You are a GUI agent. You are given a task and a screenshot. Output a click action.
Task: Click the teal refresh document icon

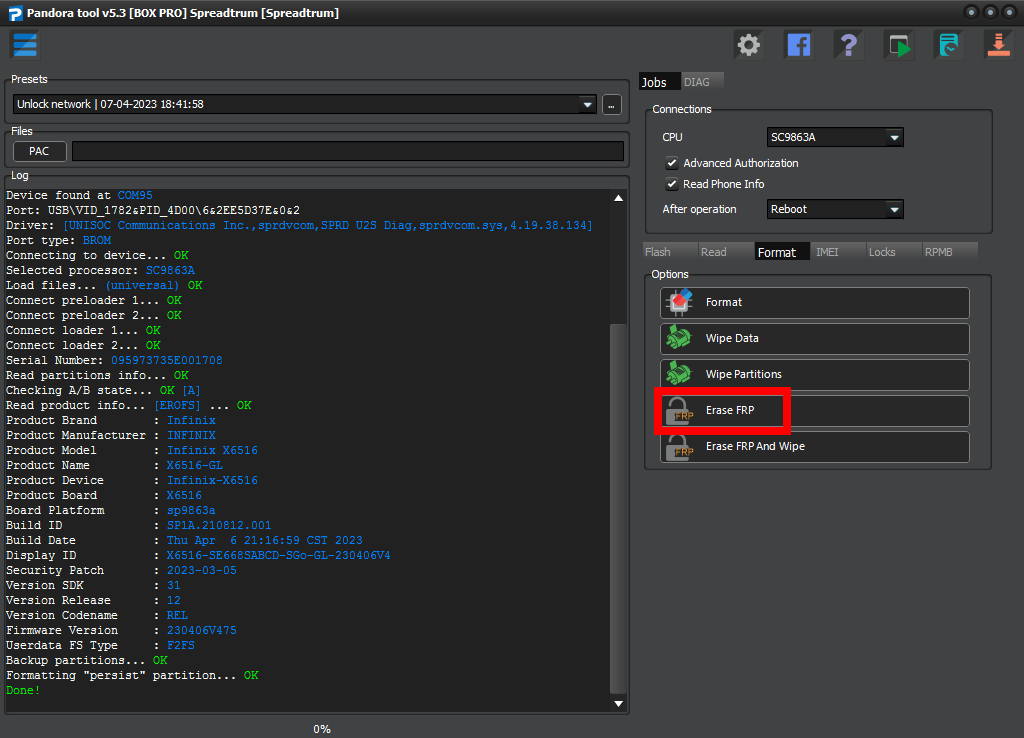point(948,45)
